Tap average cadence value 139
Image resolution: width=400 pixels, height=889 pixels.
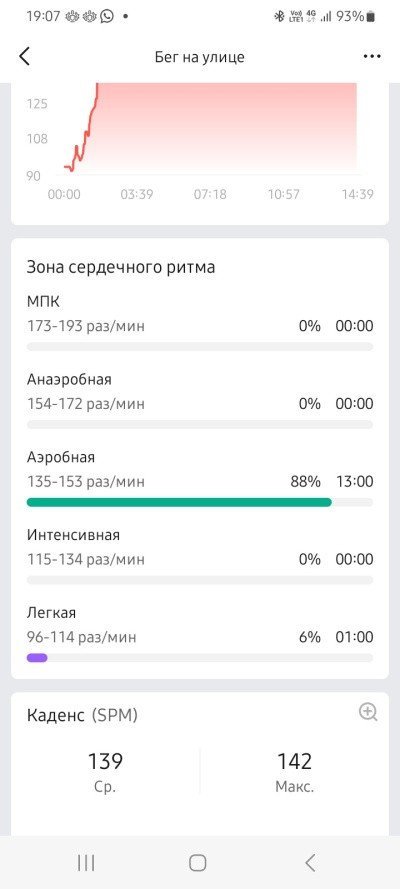105,761
